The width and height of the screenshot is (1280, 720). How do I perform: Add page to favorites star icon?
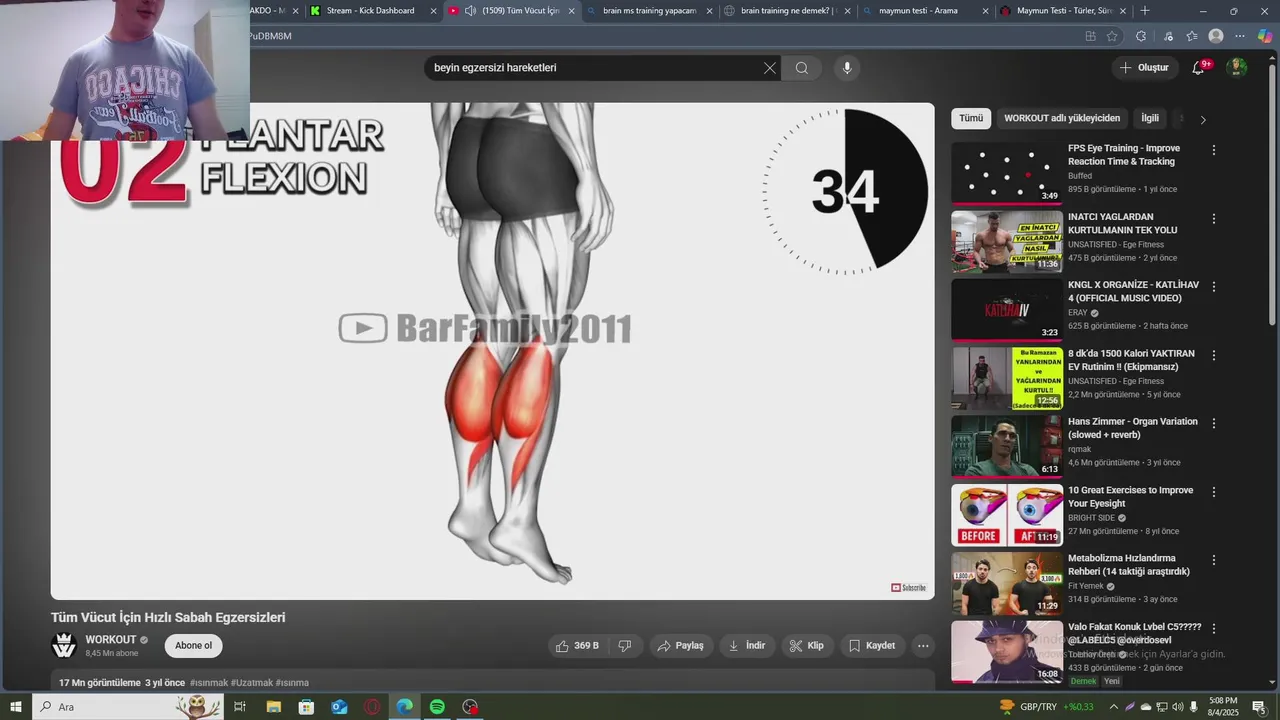pyautogui.click(x=1112, y=36)
